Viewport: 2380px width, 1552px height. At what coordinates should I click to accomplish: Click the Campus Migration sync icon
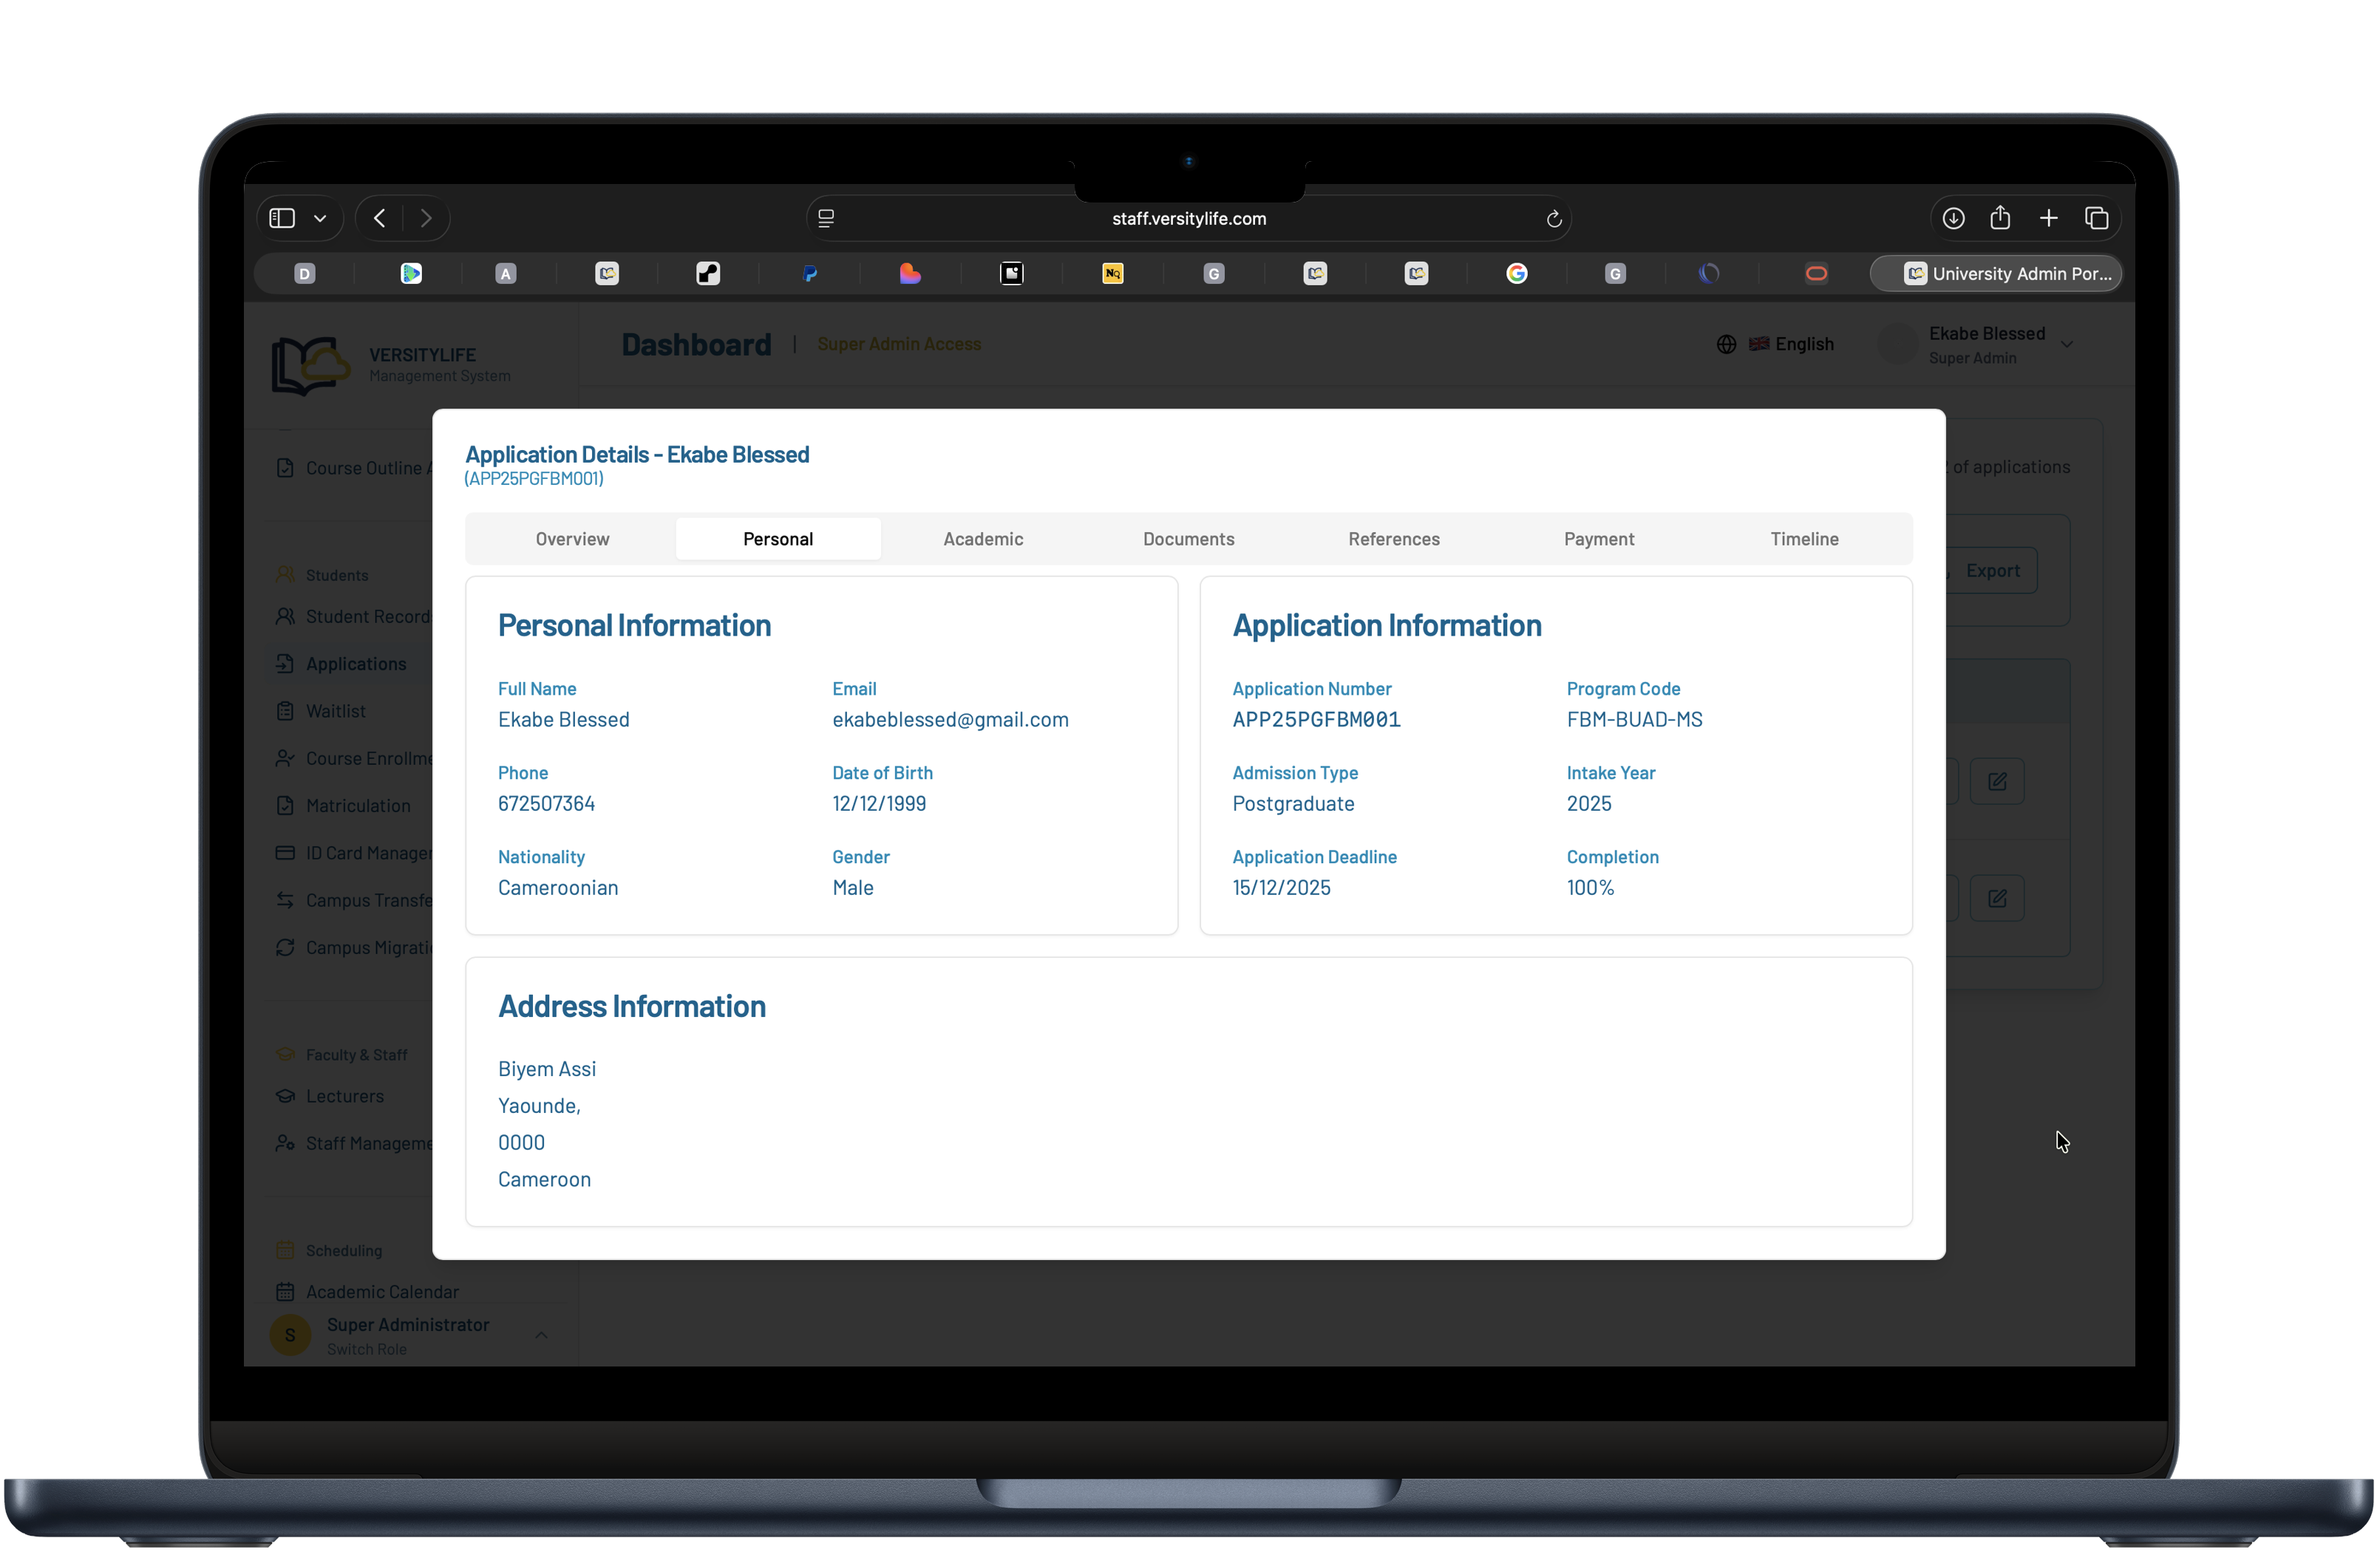pos(285,947)
